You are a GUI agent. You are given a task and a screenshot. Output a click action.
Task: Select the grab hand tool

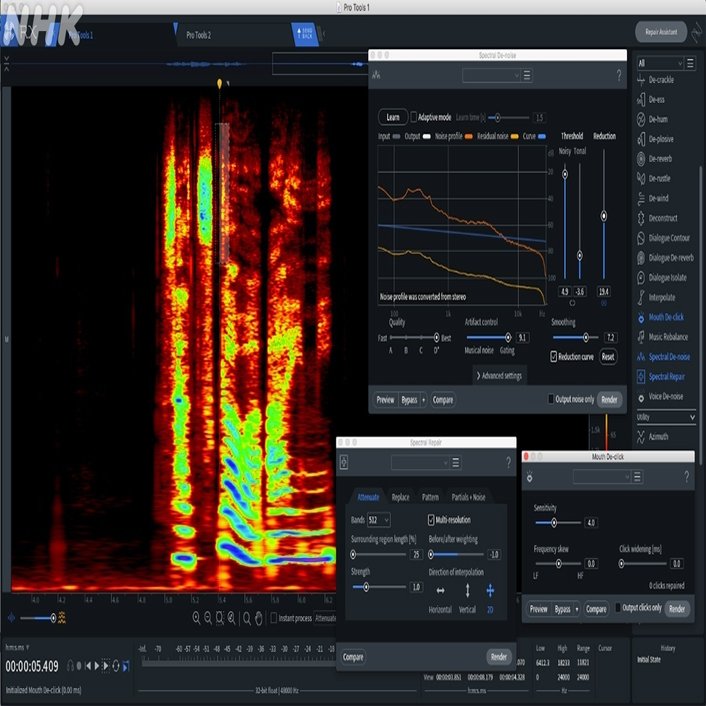[258, 618]
